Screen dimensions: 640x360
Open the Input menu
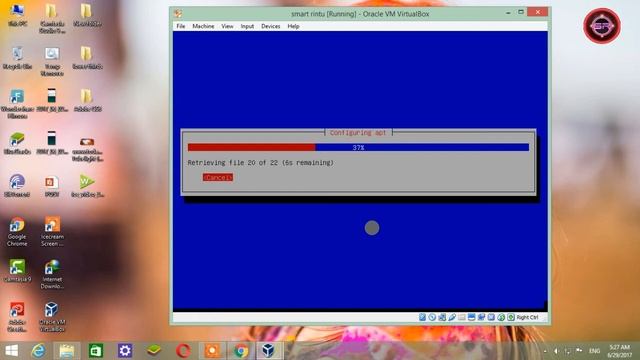pos(247,26)
